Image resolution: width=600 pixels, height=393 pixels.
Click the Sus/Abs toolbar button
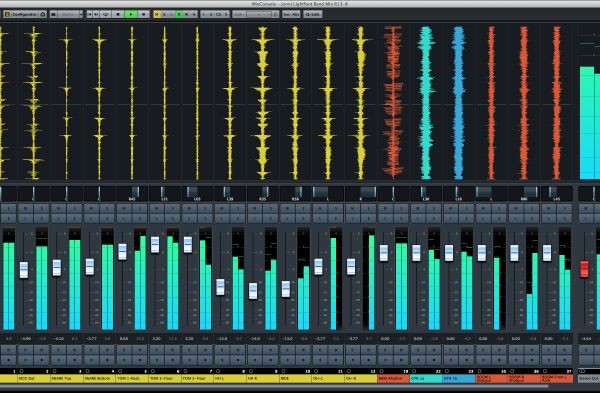(x=291, y=14)
